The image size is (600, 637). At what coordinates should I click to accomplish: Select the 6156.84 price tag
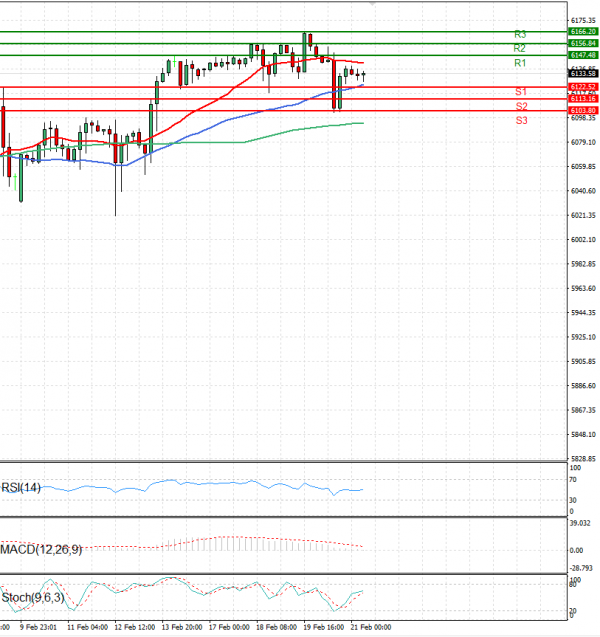click(583, 43)
